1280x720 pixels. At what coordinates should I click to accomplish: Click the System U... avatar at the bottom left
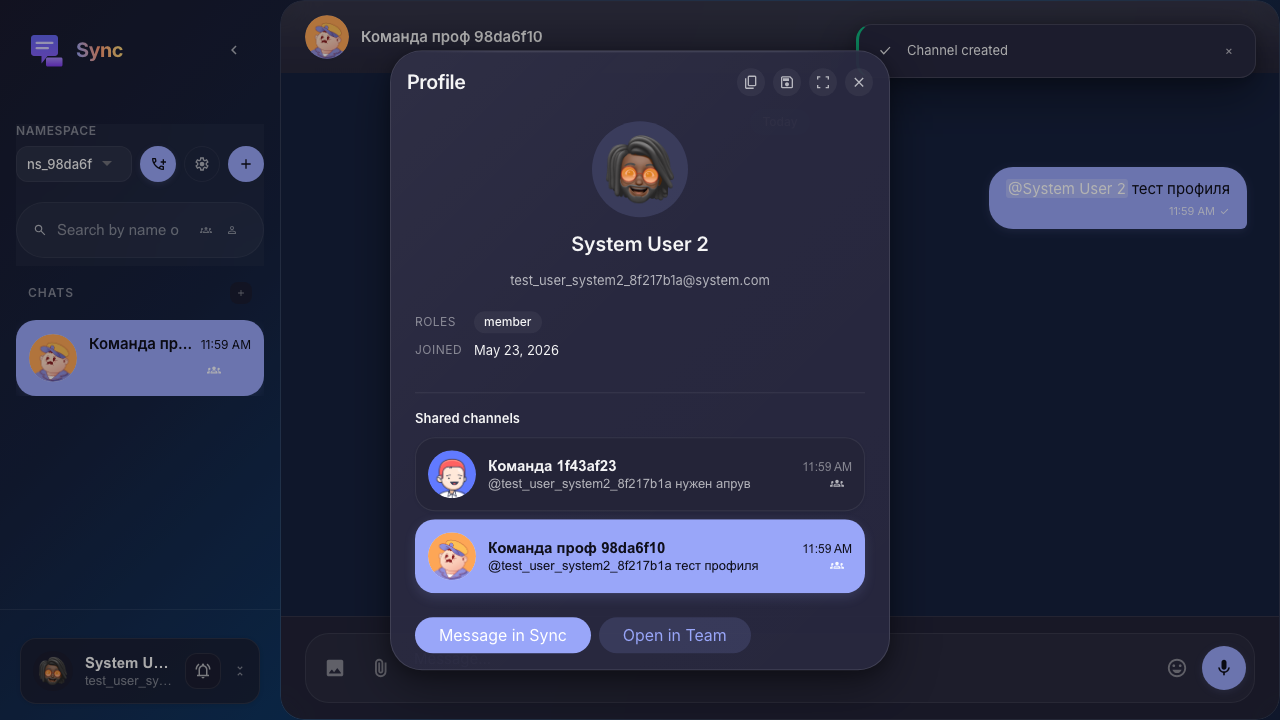pos(53,671)
